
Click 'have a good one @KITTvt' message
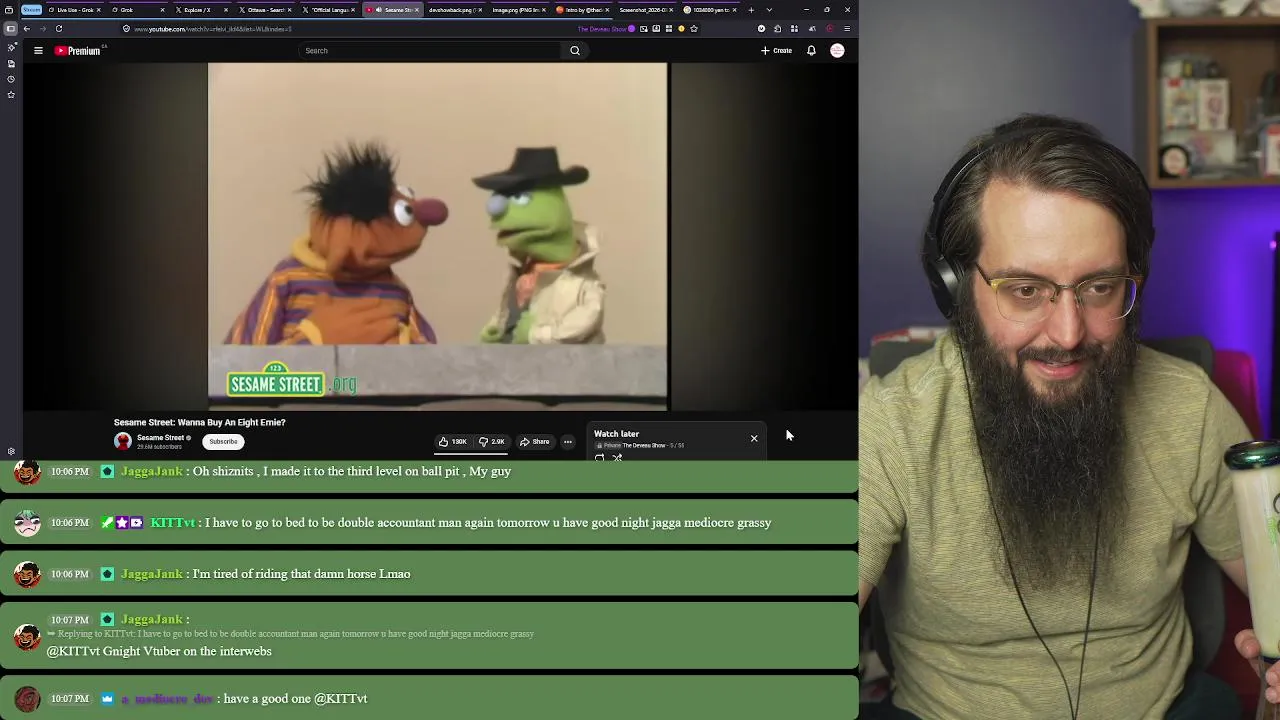(x=295, y=699)
